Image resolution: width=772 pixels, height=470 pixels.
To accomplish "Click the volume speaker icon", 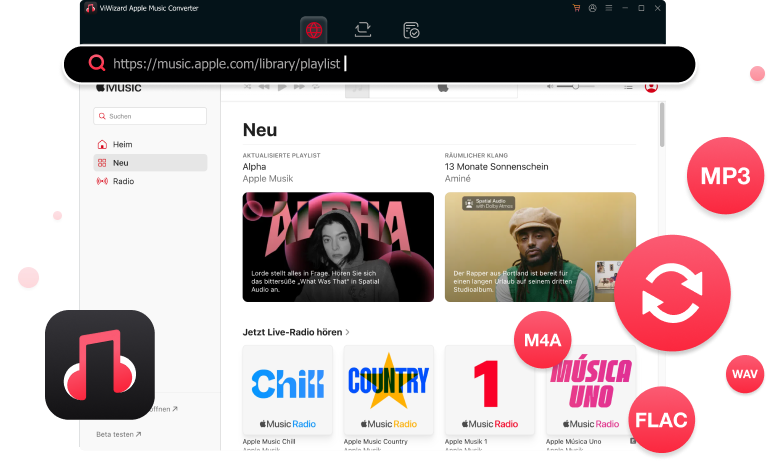I will pos(550,87).
